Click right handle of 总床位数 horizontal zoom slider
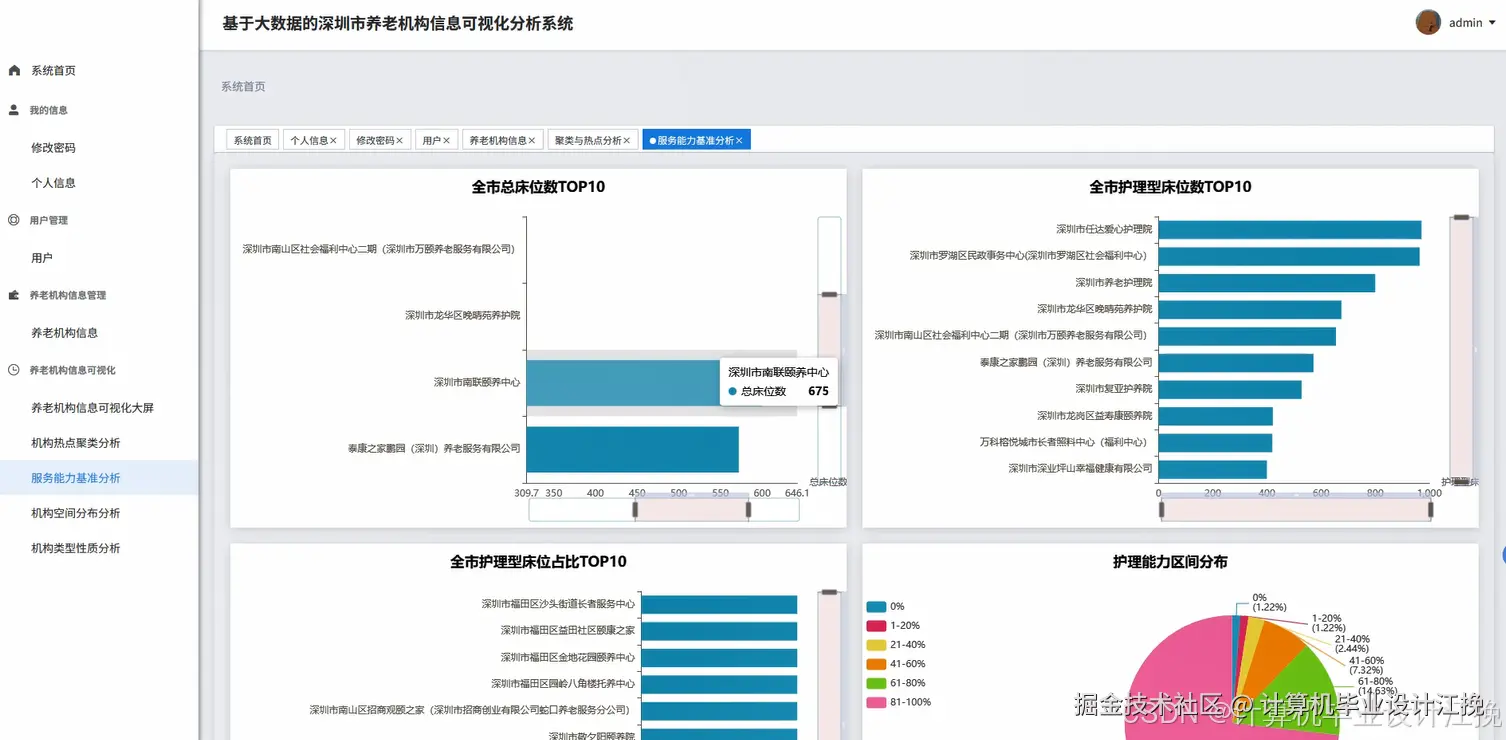The height and width of the screenshot is (740, 1506). click(x=748, y=510)
